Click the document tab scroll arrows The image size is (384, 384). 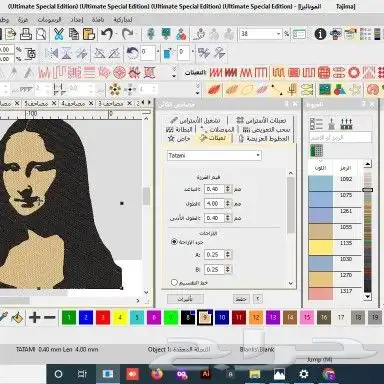(x=146, y=102)
